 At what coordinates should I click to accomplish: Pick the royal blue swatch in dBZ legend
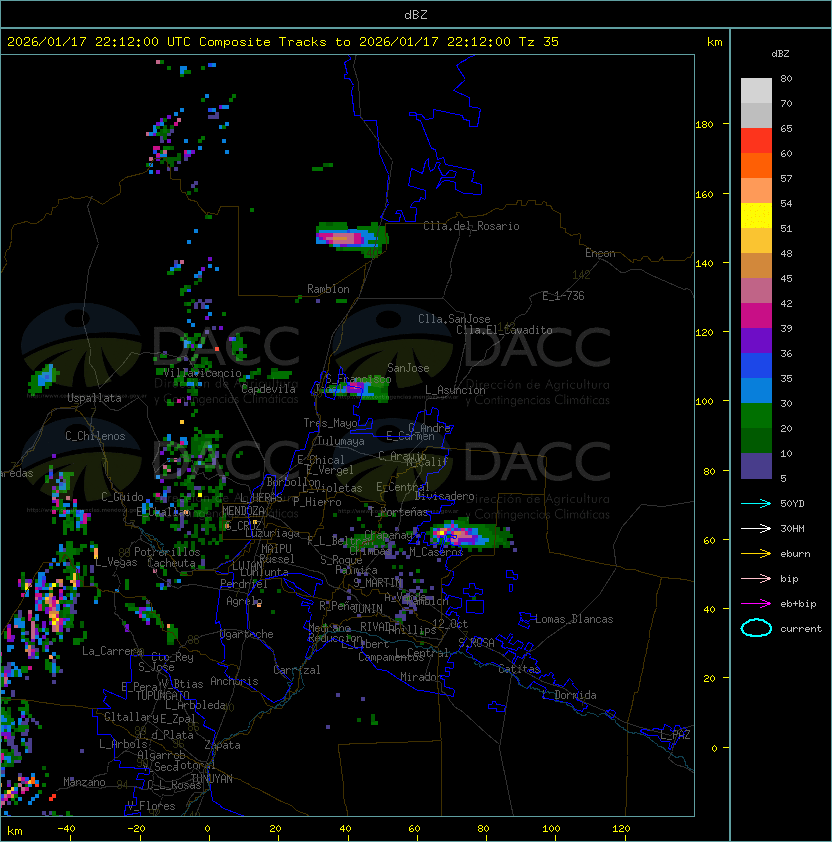756,365
